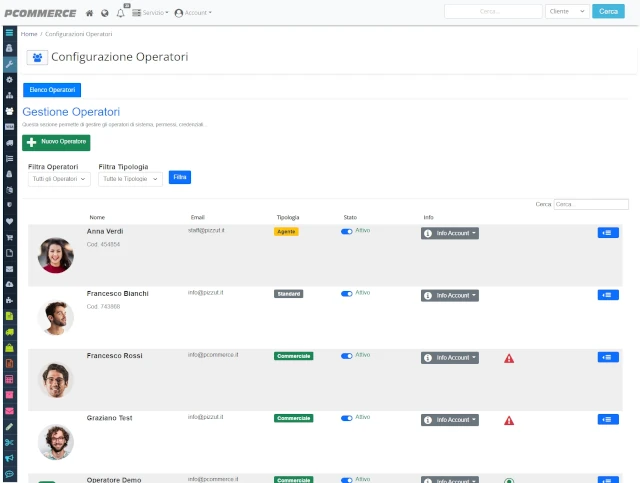
Task: Open the shopping cart sidebar icon
Action: click(x=9, y=237)
